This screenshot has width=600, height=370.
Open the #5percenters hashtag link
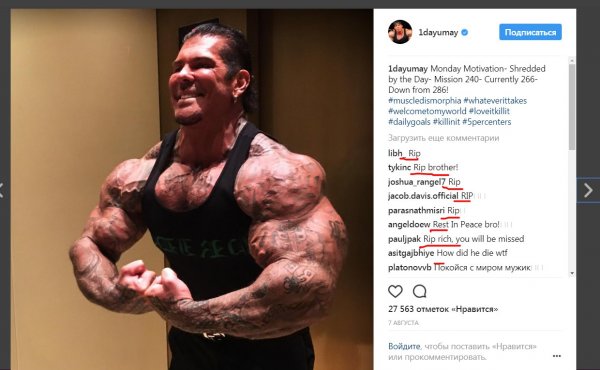coord(486,122)
